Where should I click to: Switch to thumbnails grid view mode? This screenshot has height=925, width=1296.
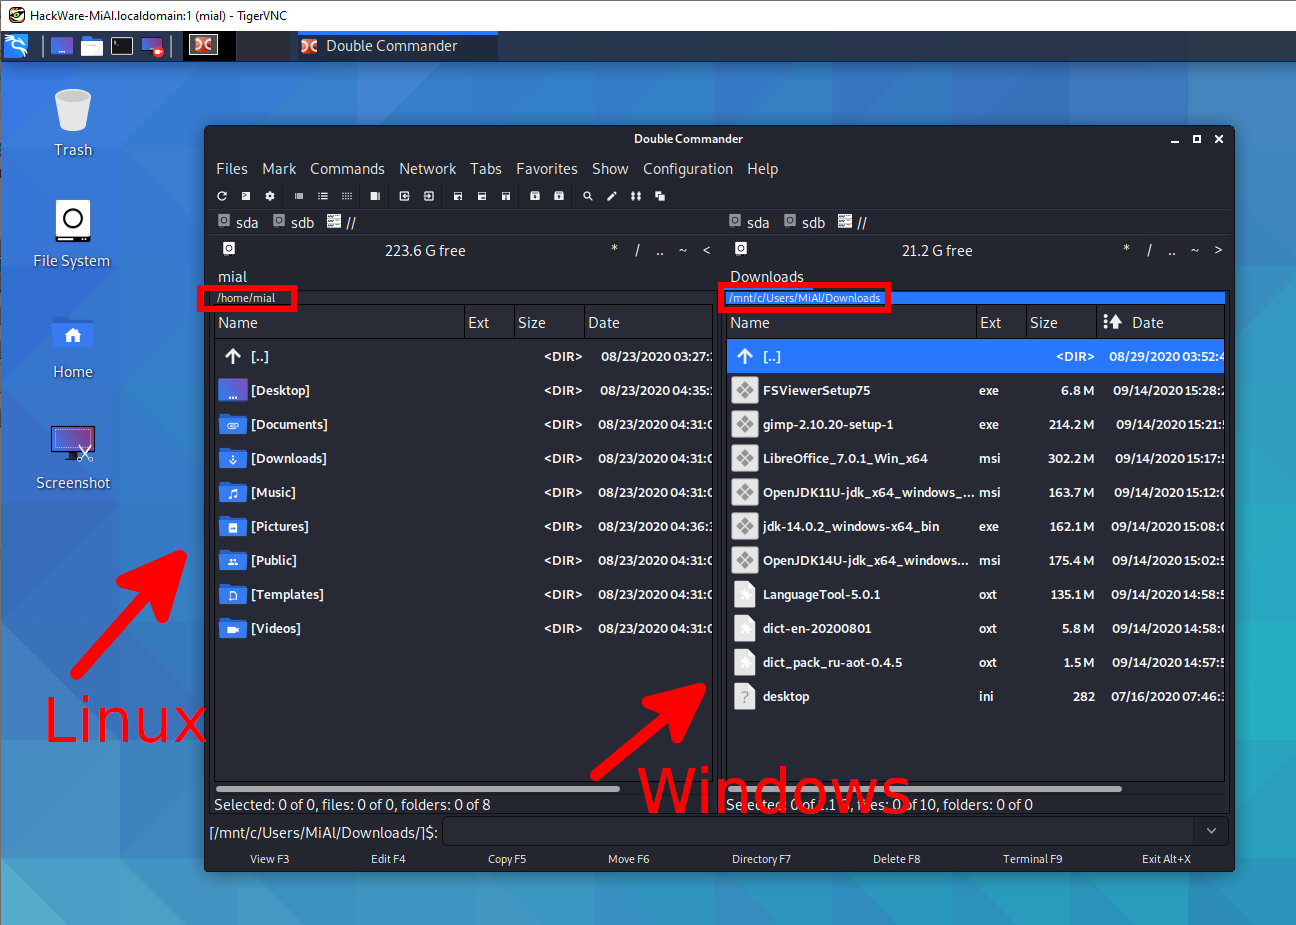[347, 196]
